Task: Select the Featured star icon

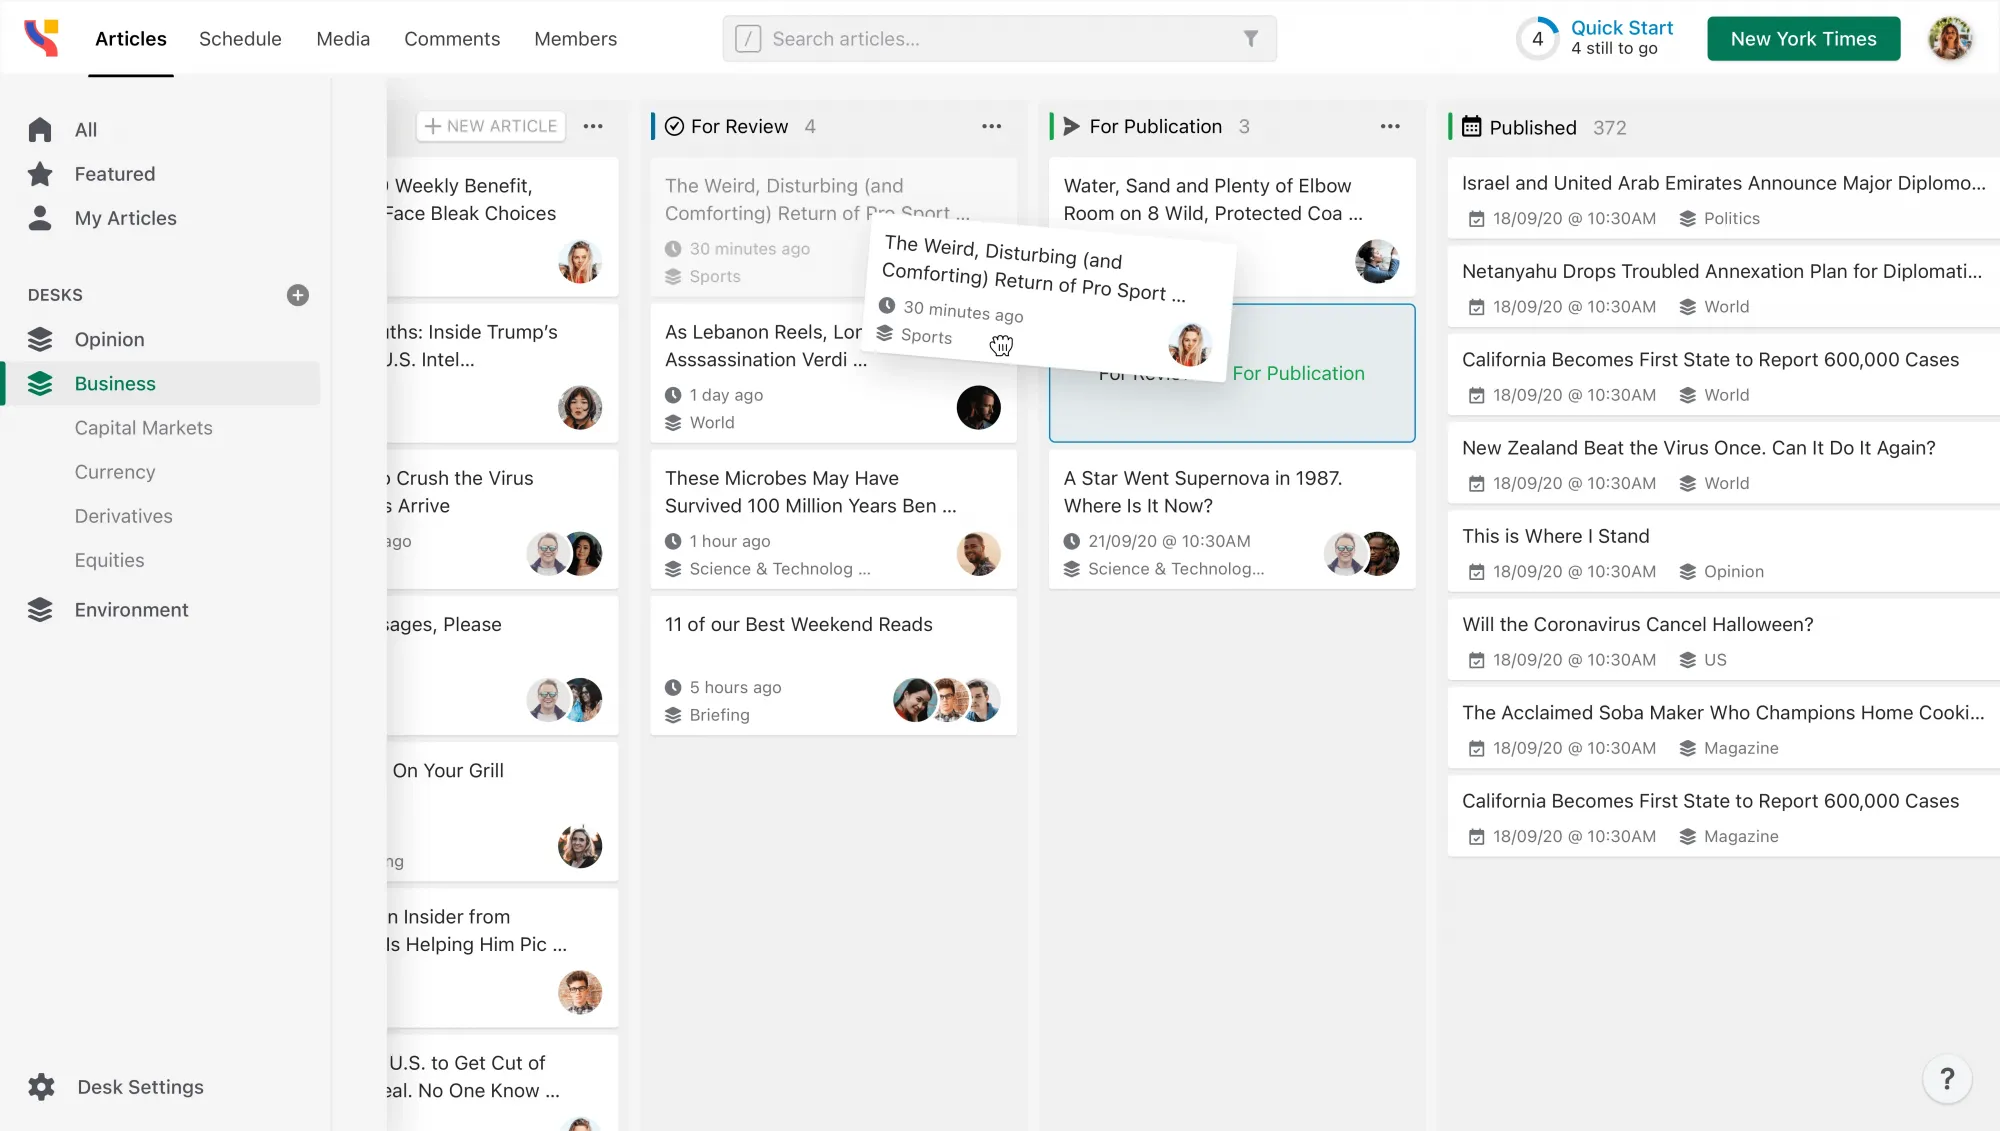Action: pyautogui.click(x=40, y=174)
